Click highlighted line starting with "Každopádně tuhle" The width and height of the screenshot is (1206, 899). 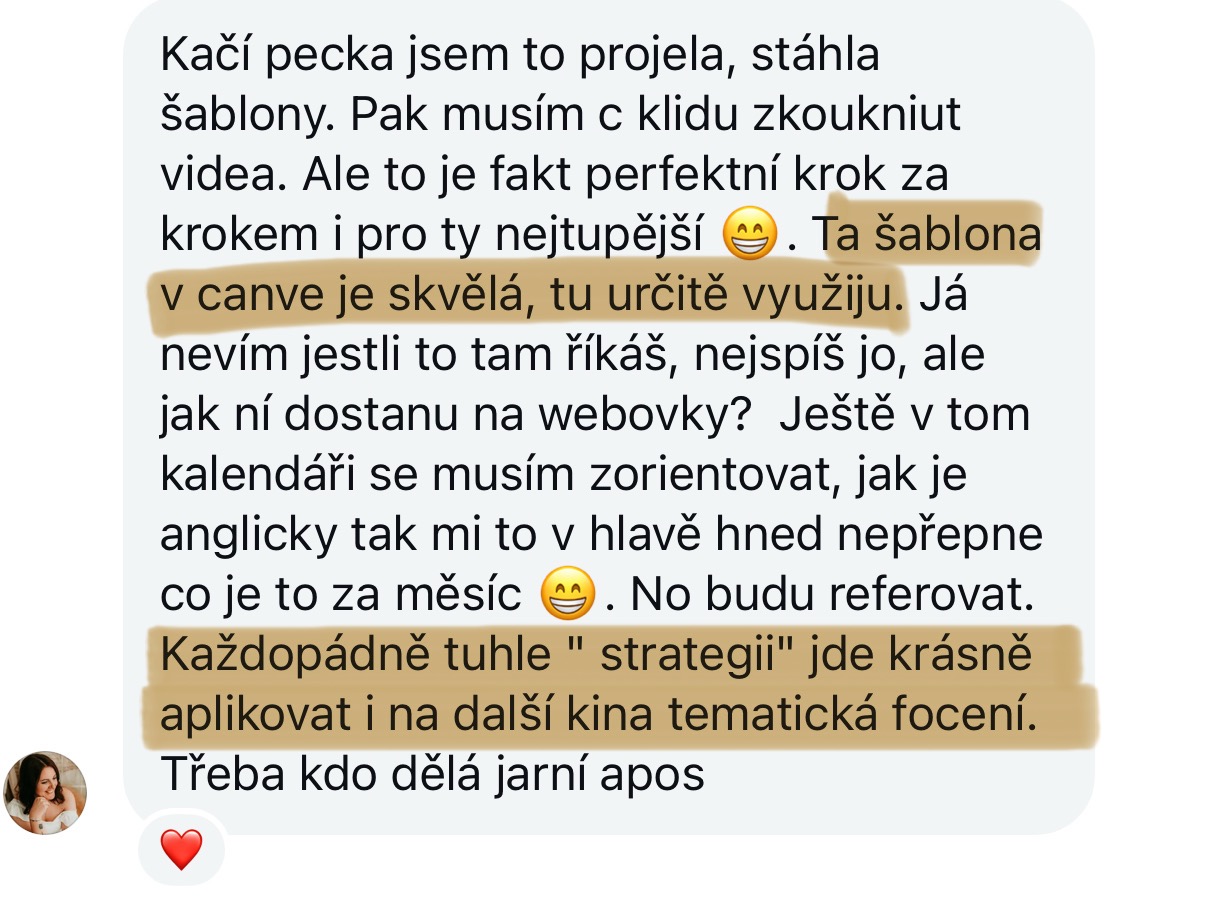[x=595, y=656]
